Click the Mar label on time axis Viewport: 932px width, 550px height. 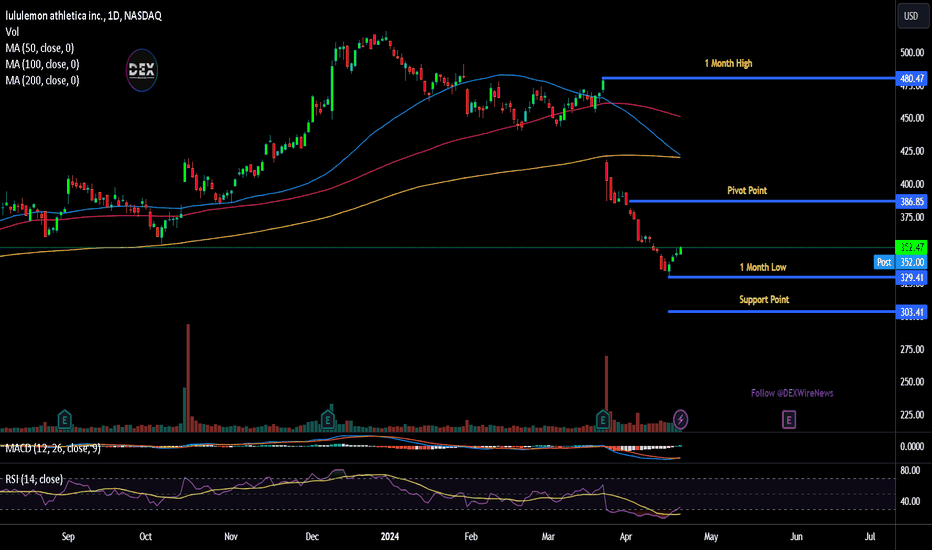coord(548,536)
